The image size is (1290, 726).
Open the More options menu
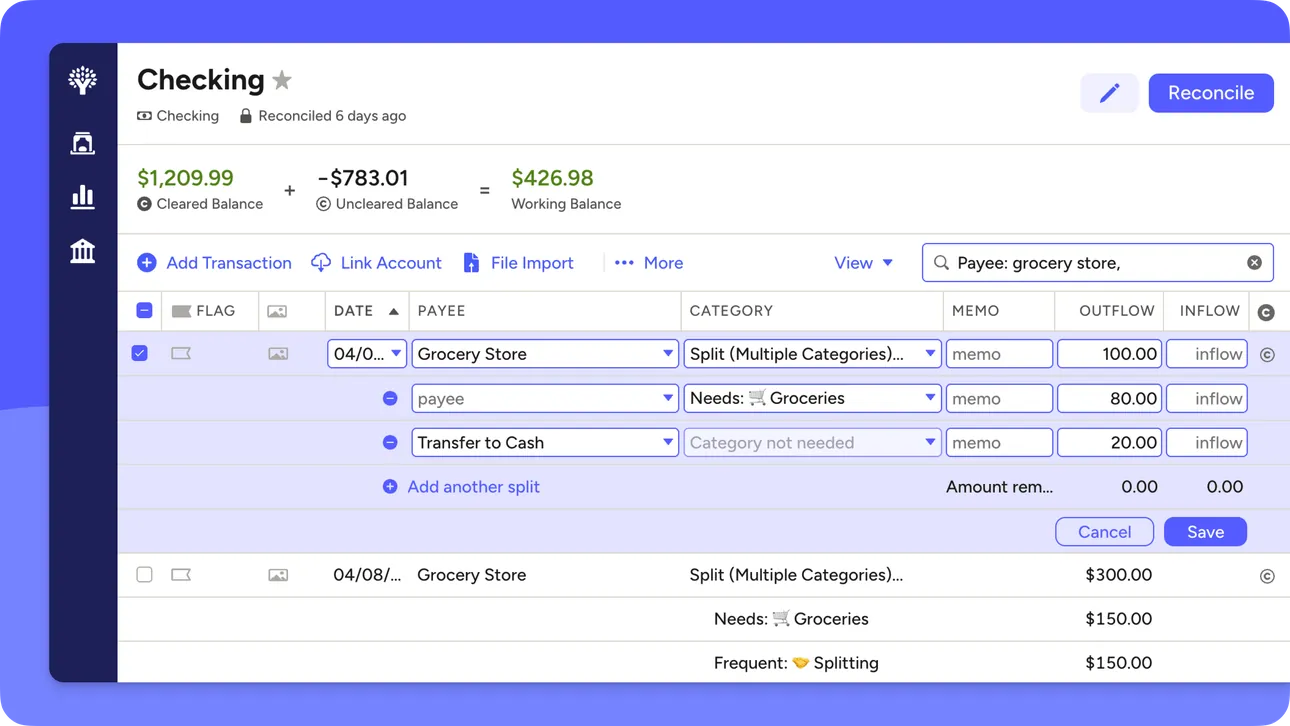coord(649,263)
